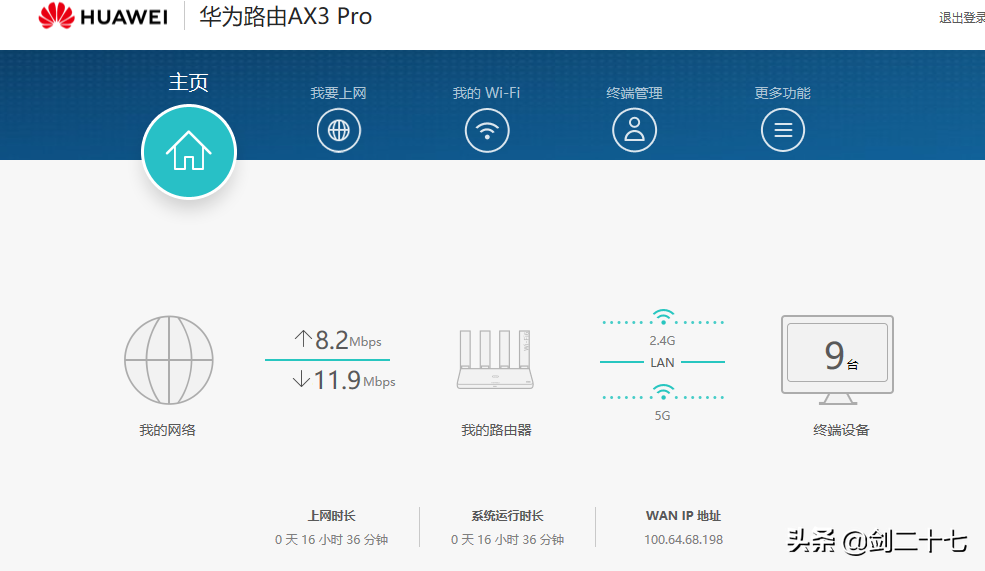
Task: Click the 5G Wi-Fi signal icon
Action: [x=663, y=392]
